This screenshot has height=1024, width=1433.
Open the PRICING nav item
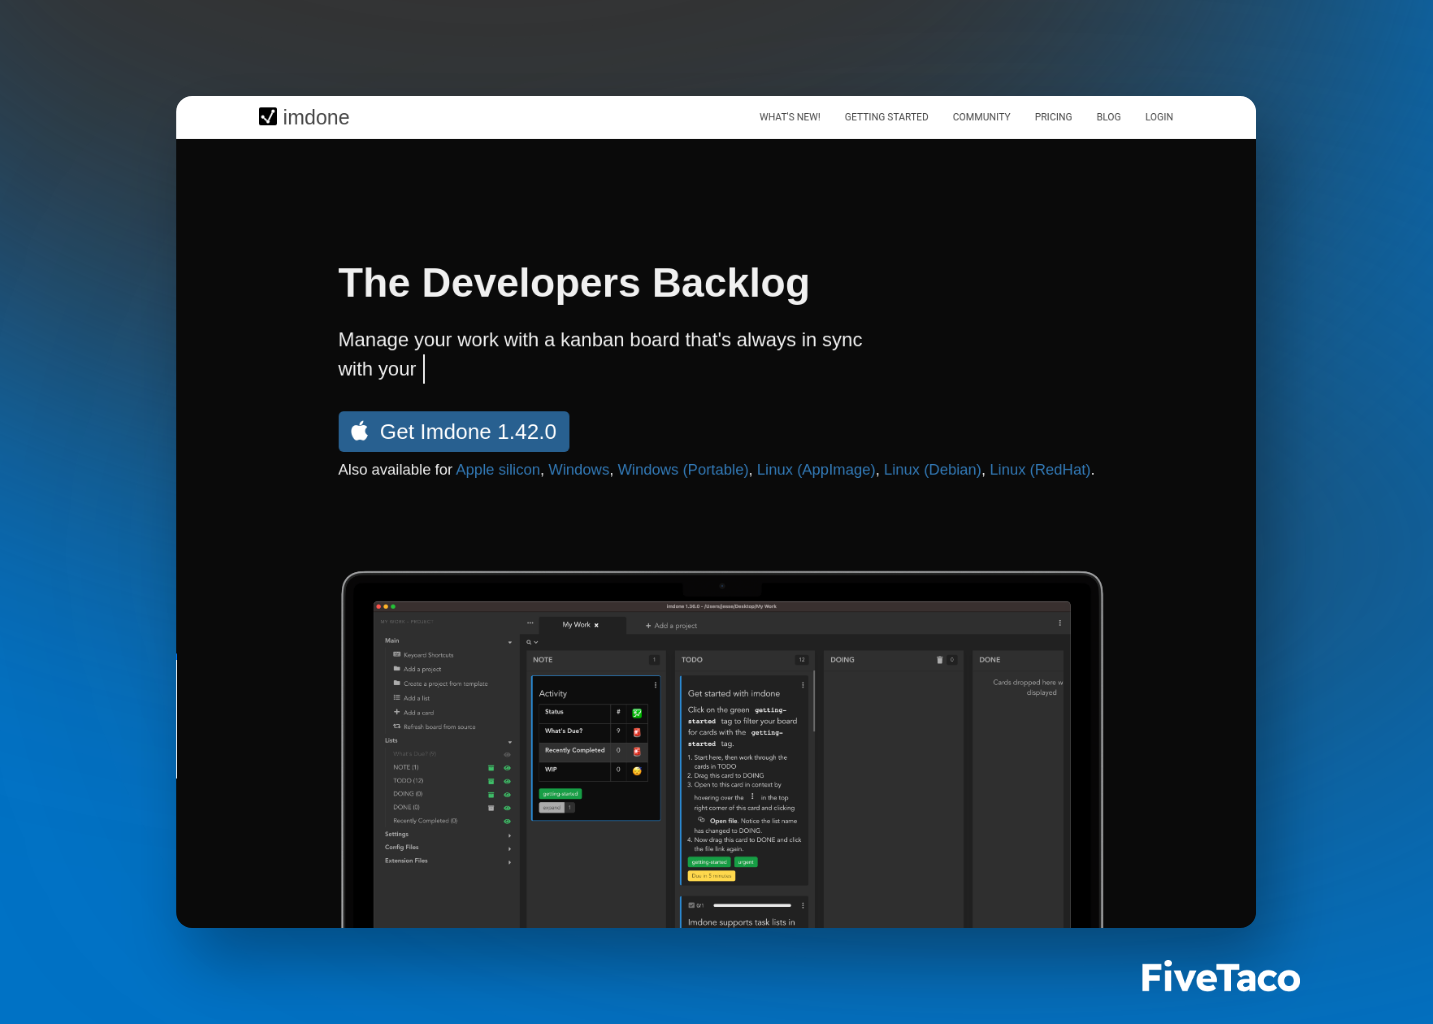click(1053, 117)
